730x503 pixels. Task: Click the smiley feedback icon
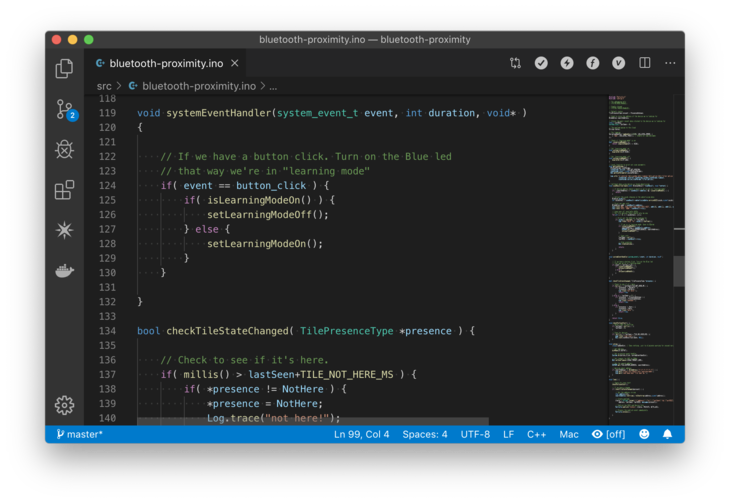(x=644, y=434)
